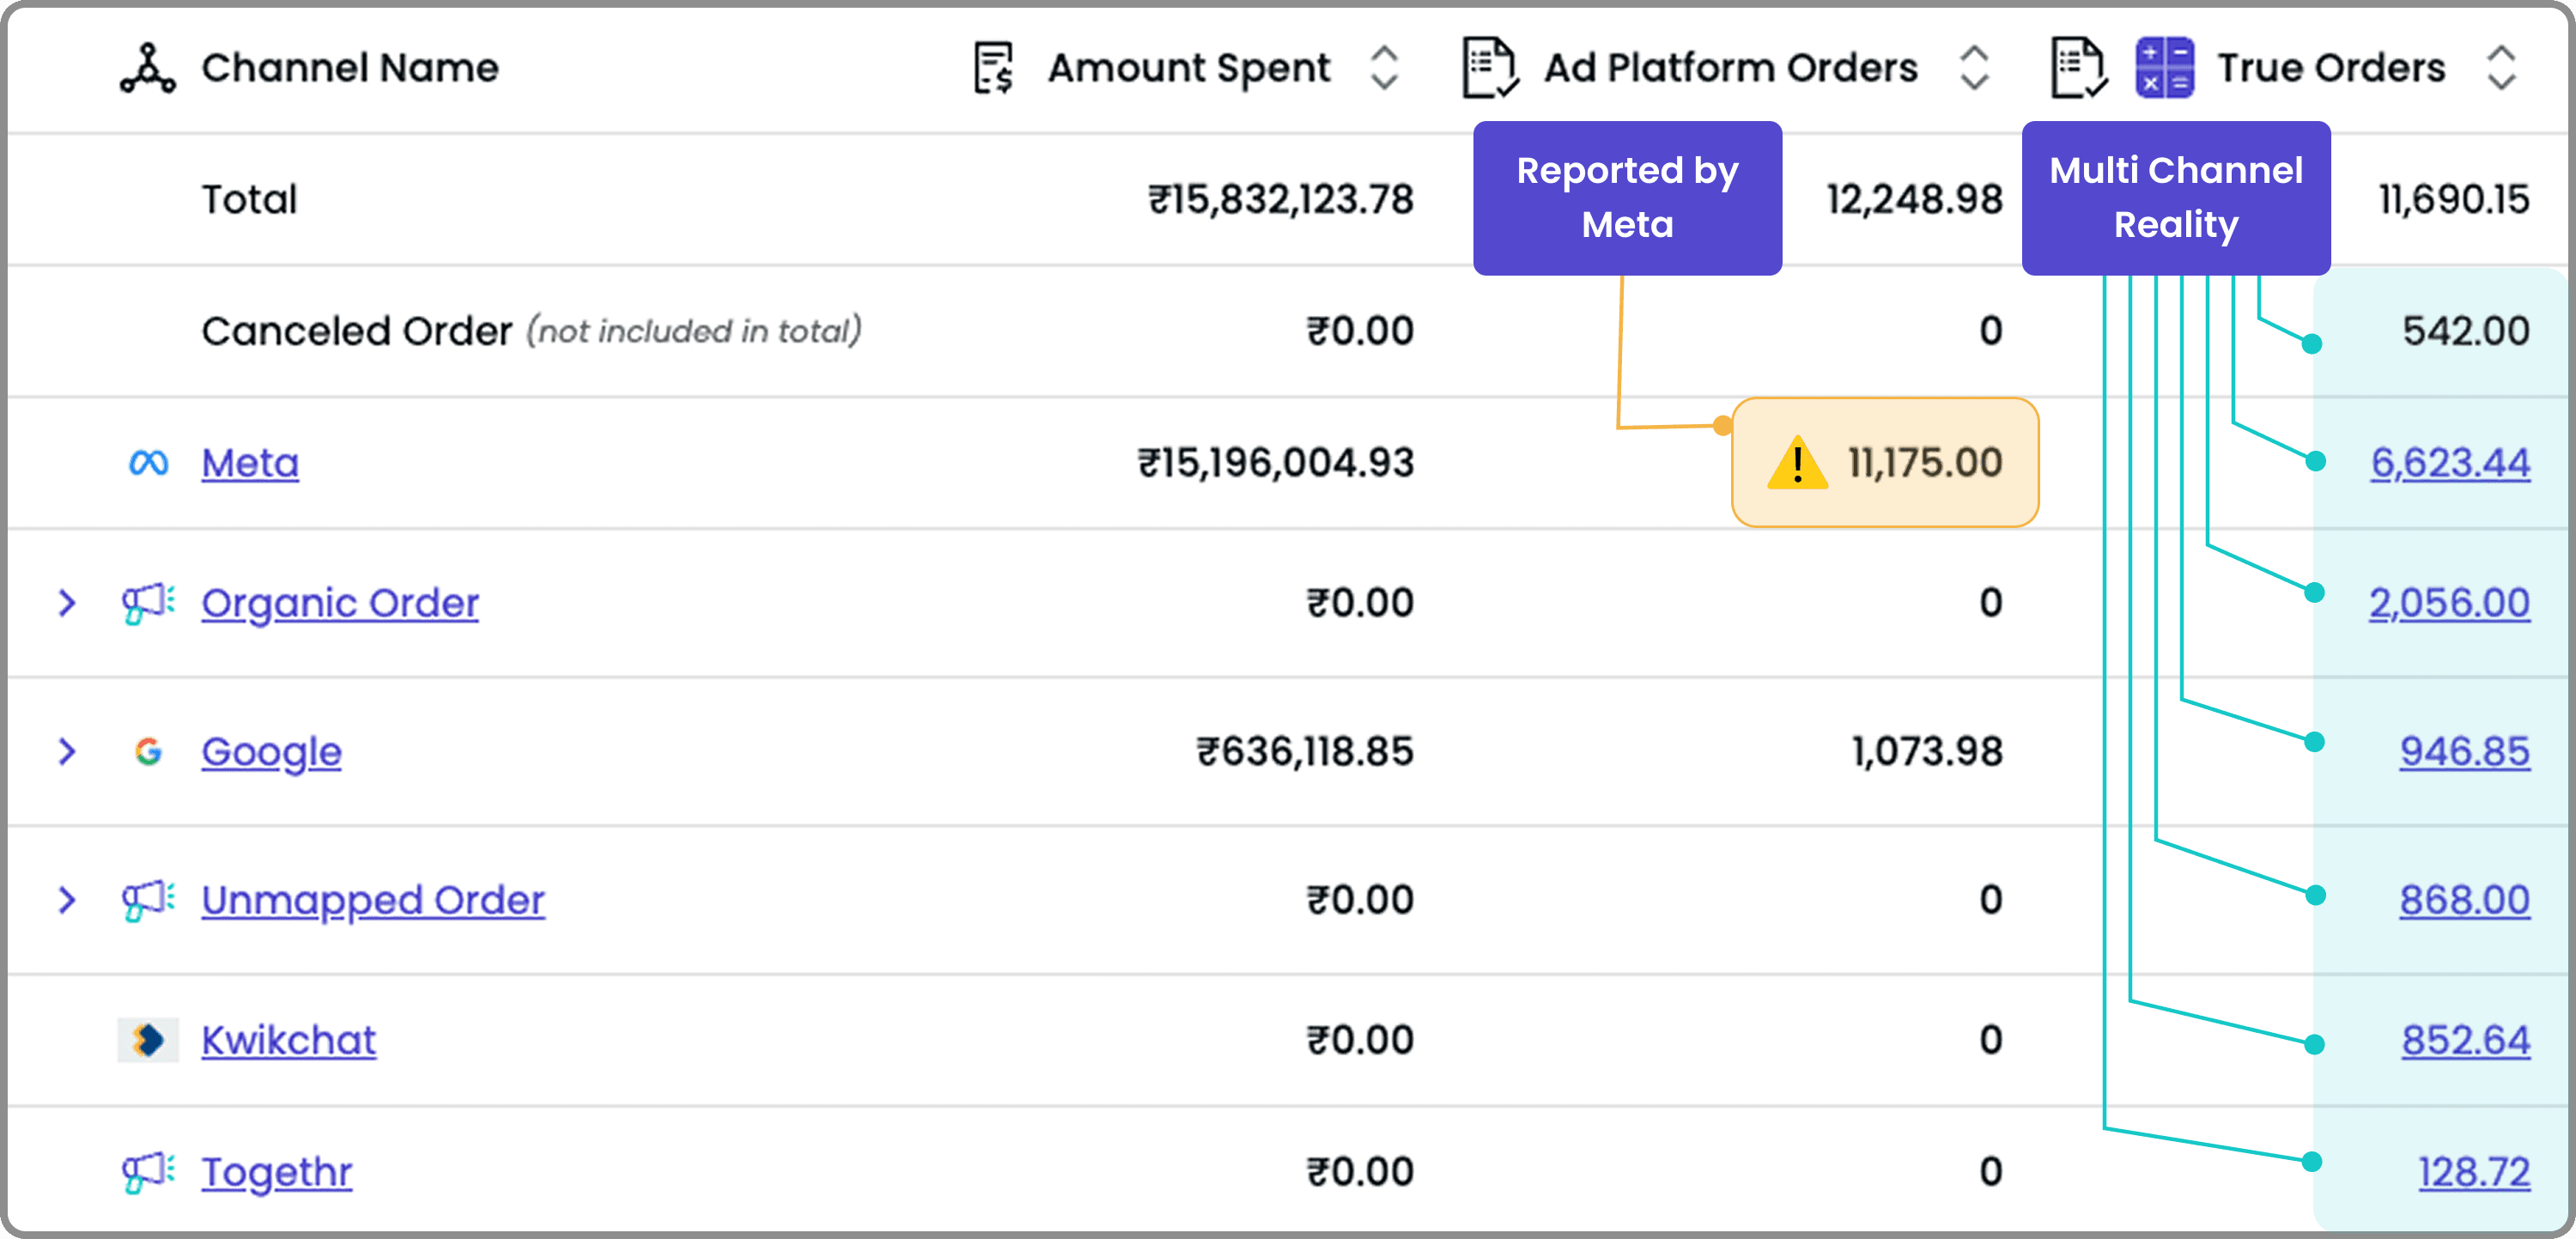
Task: Click the Google logo icon
Action: click(148, 751)
